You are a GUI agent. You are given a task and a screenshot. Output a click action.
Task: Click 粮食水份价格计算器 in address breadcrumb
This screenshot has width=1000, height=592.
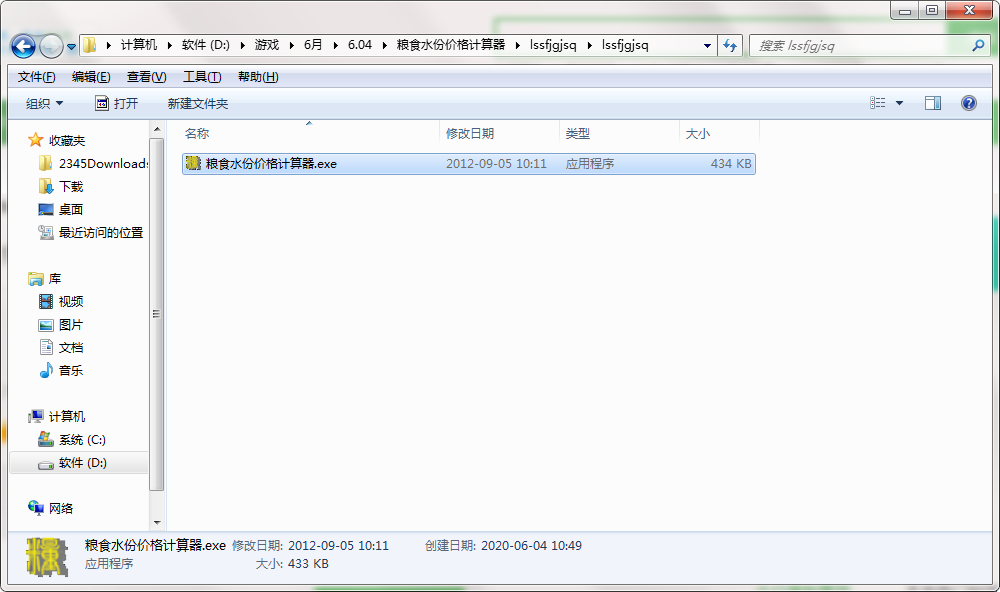(451, 45)
